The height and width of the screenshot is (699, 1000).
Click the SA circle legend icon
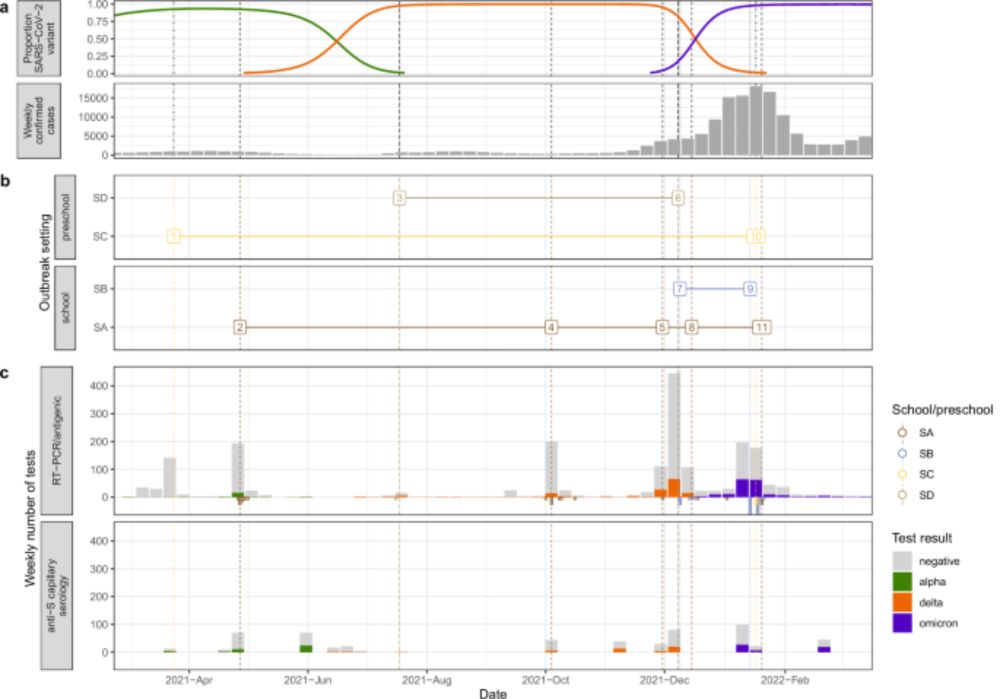click(x=902, y=433)
